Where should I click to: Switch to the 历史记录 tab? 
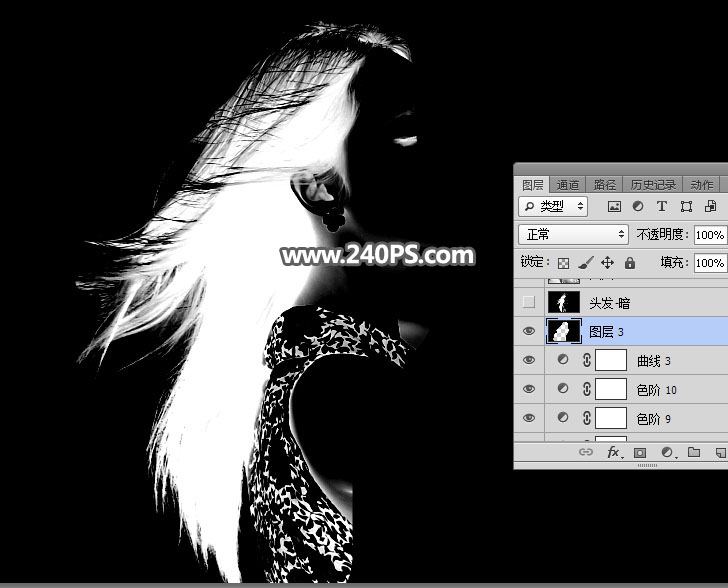tap(653, 185)
